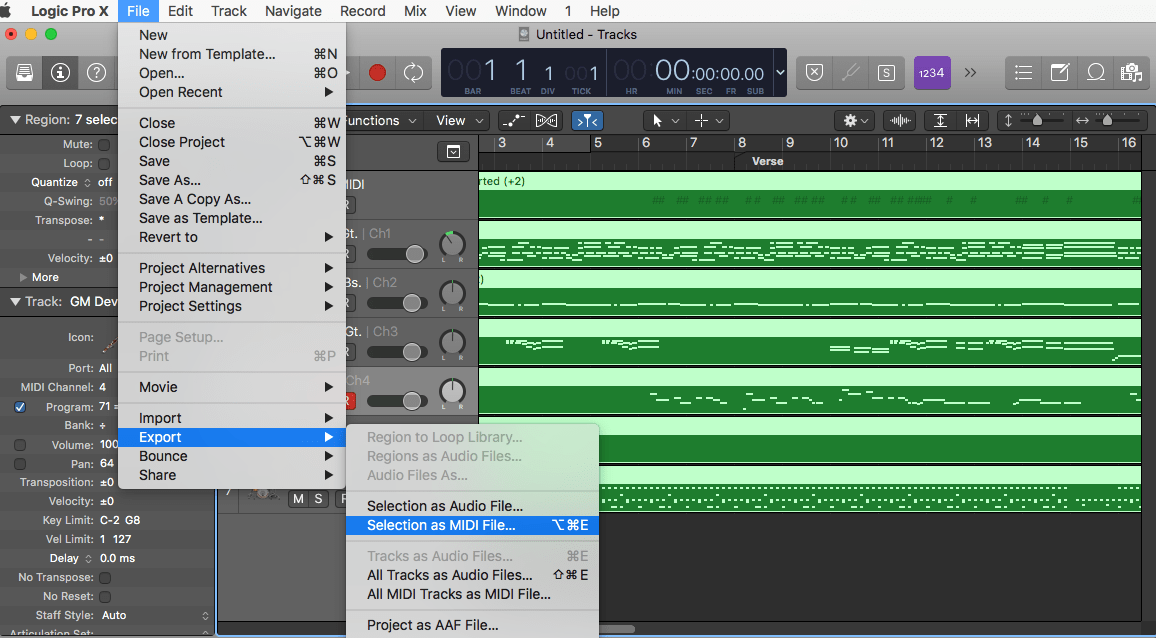
Task: Open the Import submenu
Action: [x=232, y=418]
